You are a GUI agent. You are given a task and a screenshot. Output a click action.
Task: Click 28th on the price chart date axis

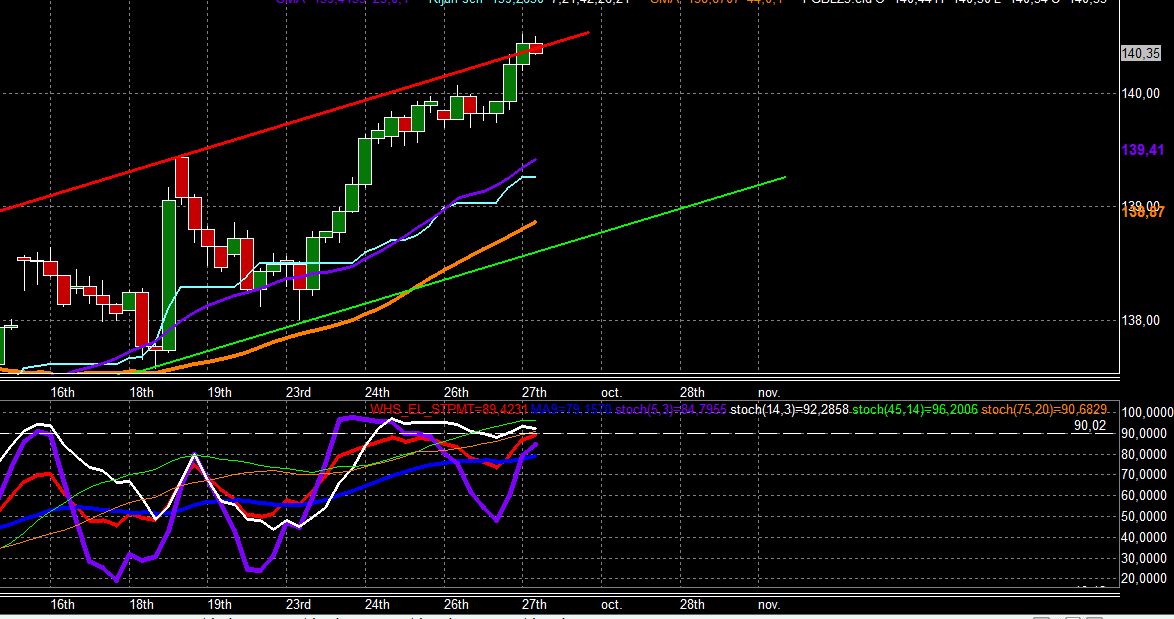click(x=691, y=392)
